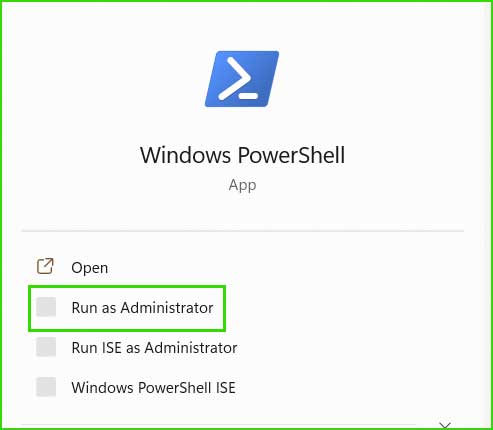493x430 pixels.
Task: Click the word Open in the actions
Action: pyautogui.click(x=90, y=268)
